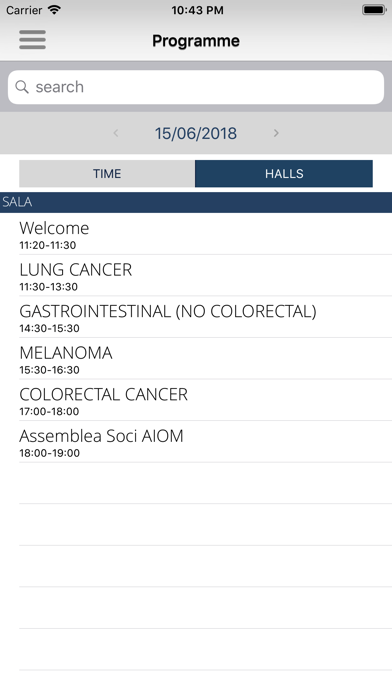Tap the Programme title
Viewport: 392px width, 696px height.
coord(196,41)
